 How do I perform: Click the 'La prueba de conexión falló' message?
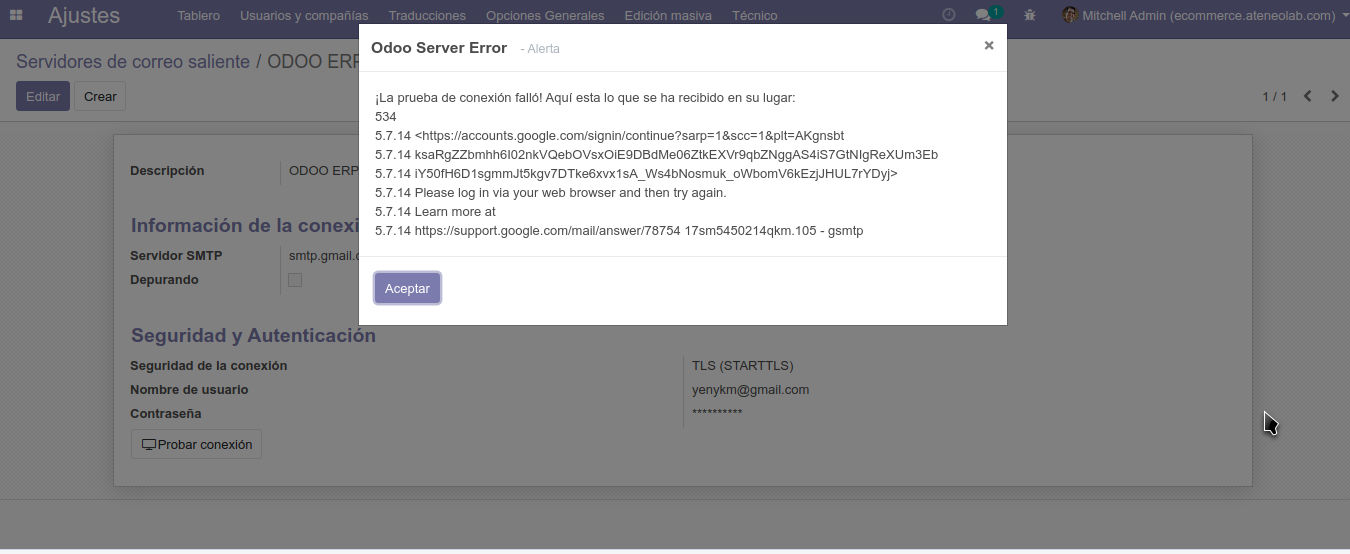click(585, 98)
